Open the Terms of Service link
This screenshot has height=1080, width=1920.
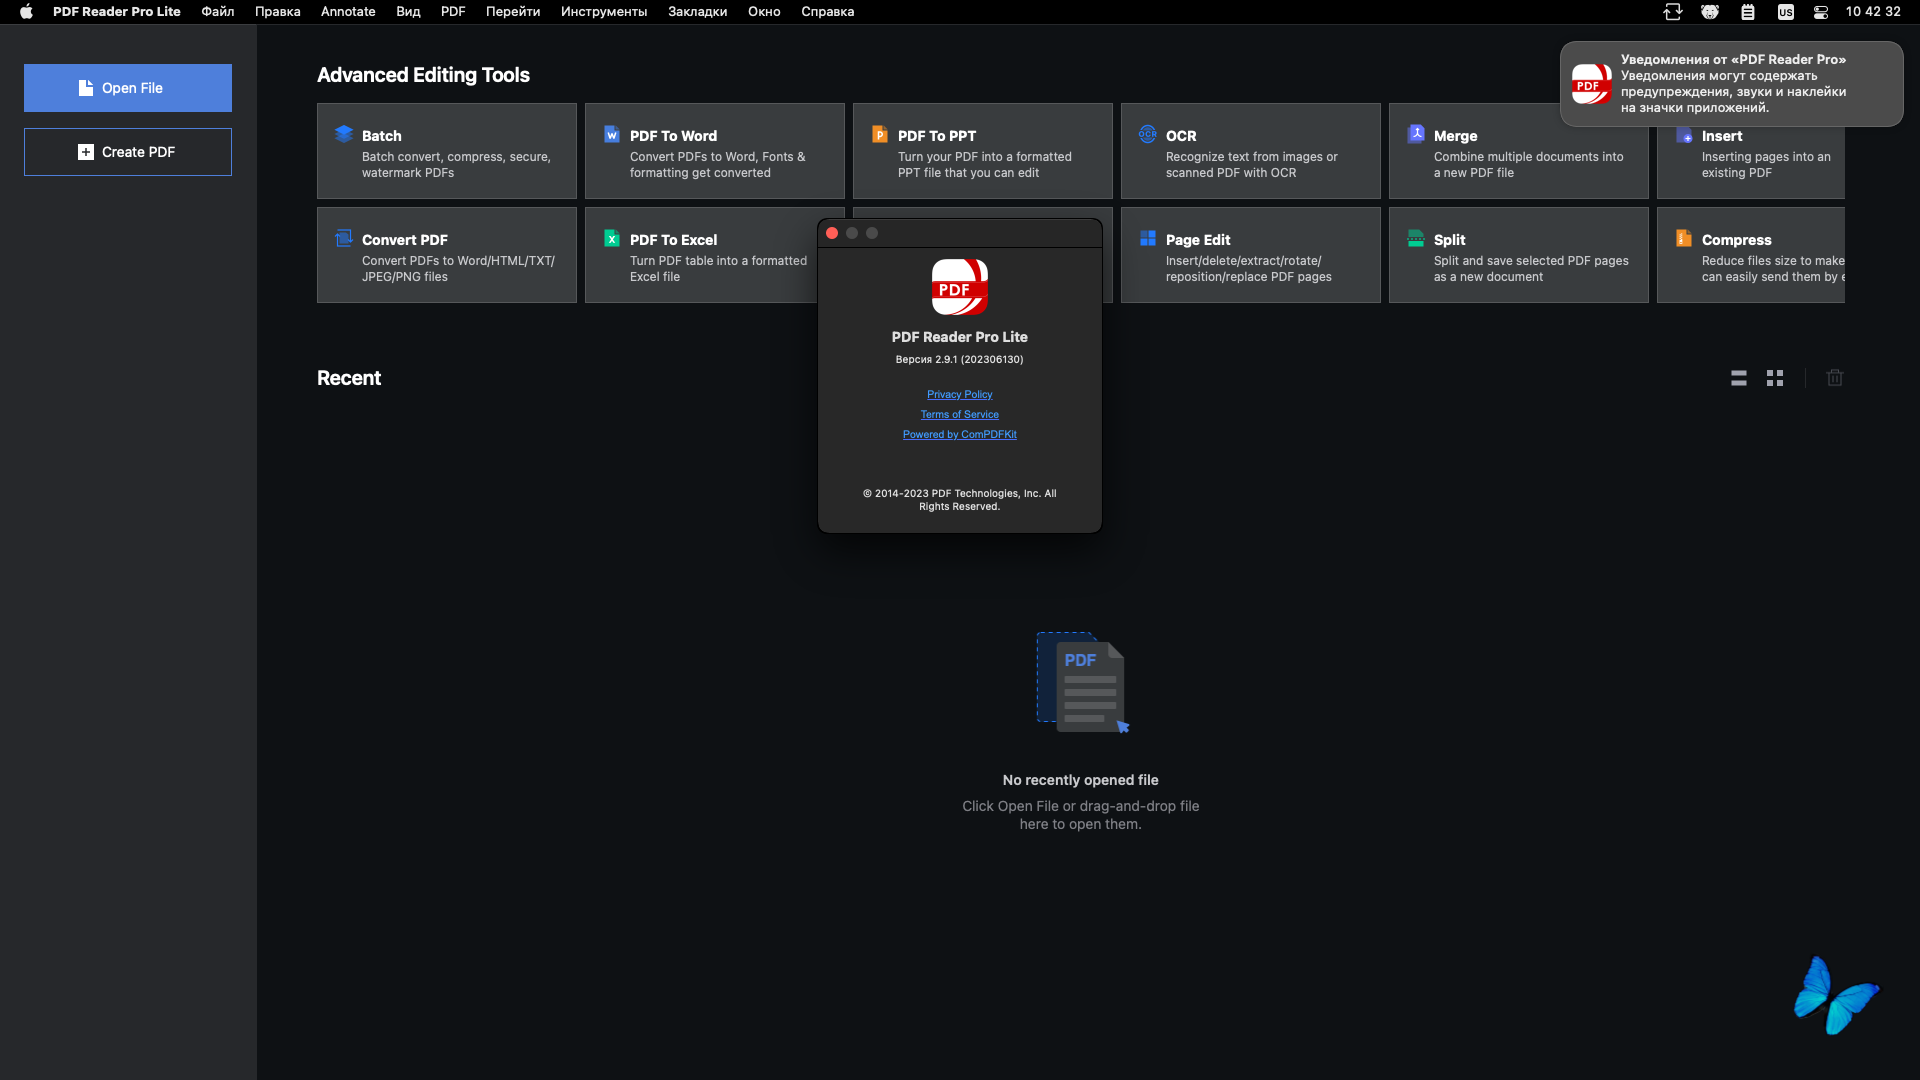(x=960, y=415)
